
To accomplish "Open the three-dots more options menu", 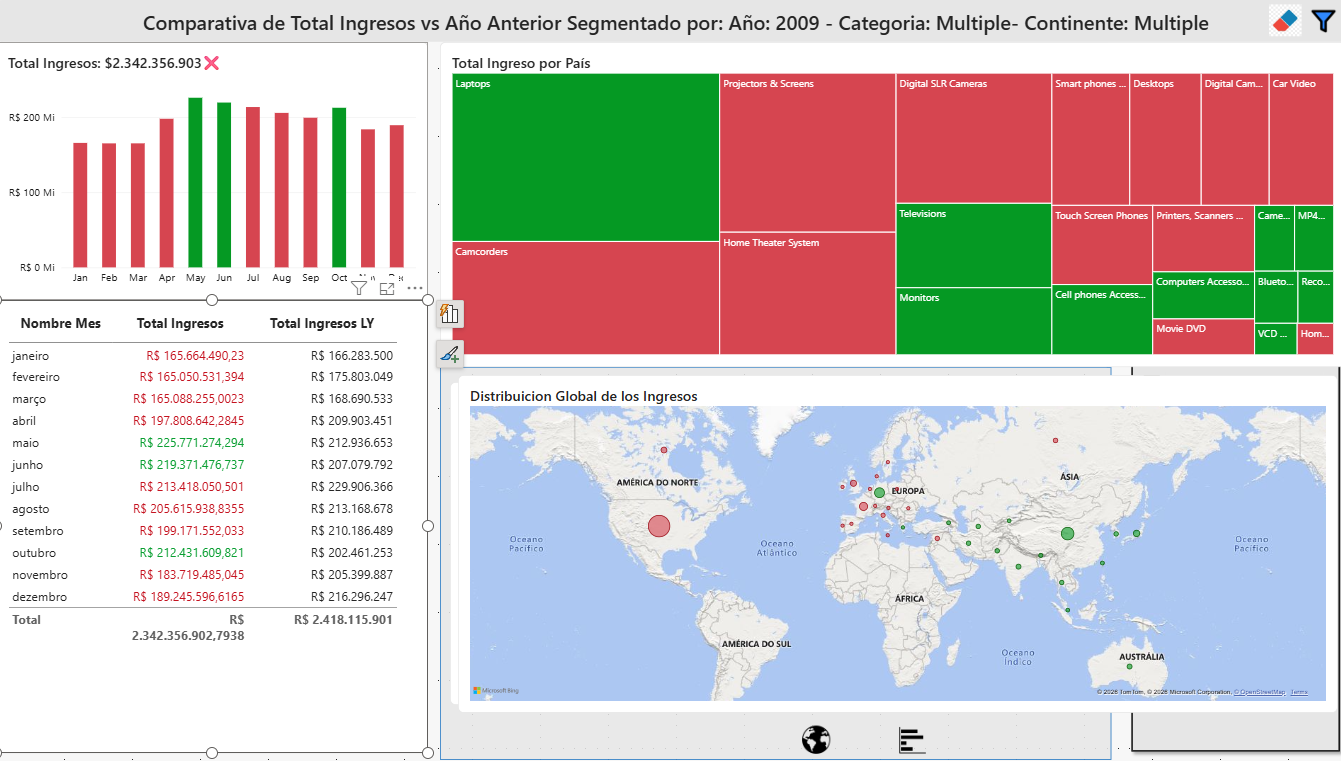I will point(415,288).
